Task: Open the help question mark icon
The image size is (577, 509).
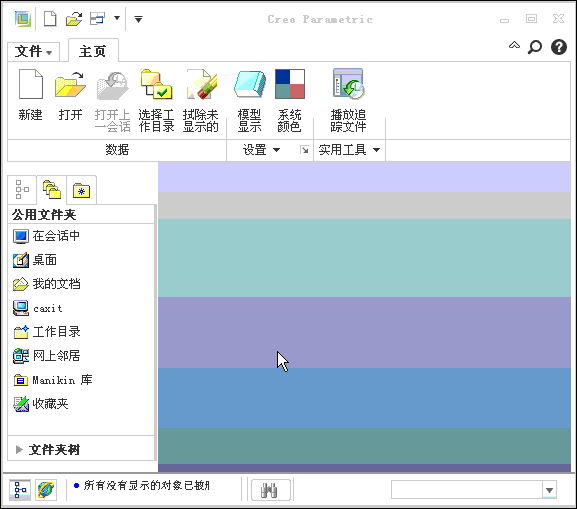Action: pyautogui.click(x=559, y=47)
